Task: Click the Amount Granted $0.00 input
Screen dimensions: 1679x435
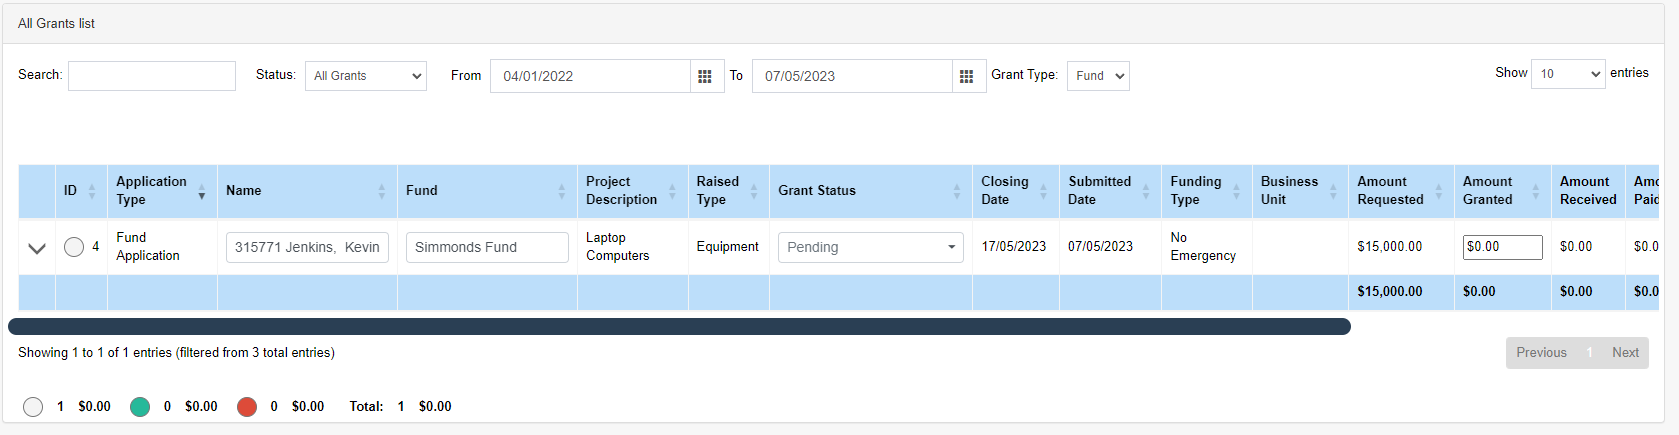Action: click(x=1502, y=247)
